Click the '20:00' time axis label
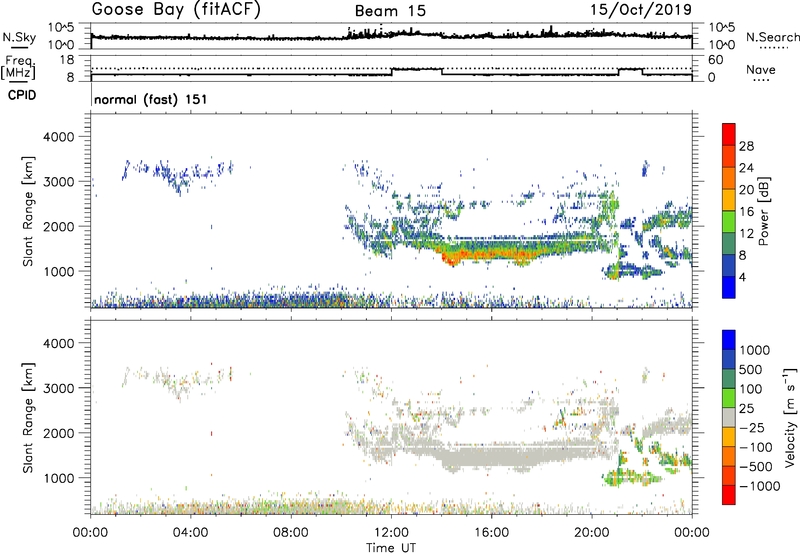Image resolution: width=800 pixels, height=554 pixels. click(591, 533)
